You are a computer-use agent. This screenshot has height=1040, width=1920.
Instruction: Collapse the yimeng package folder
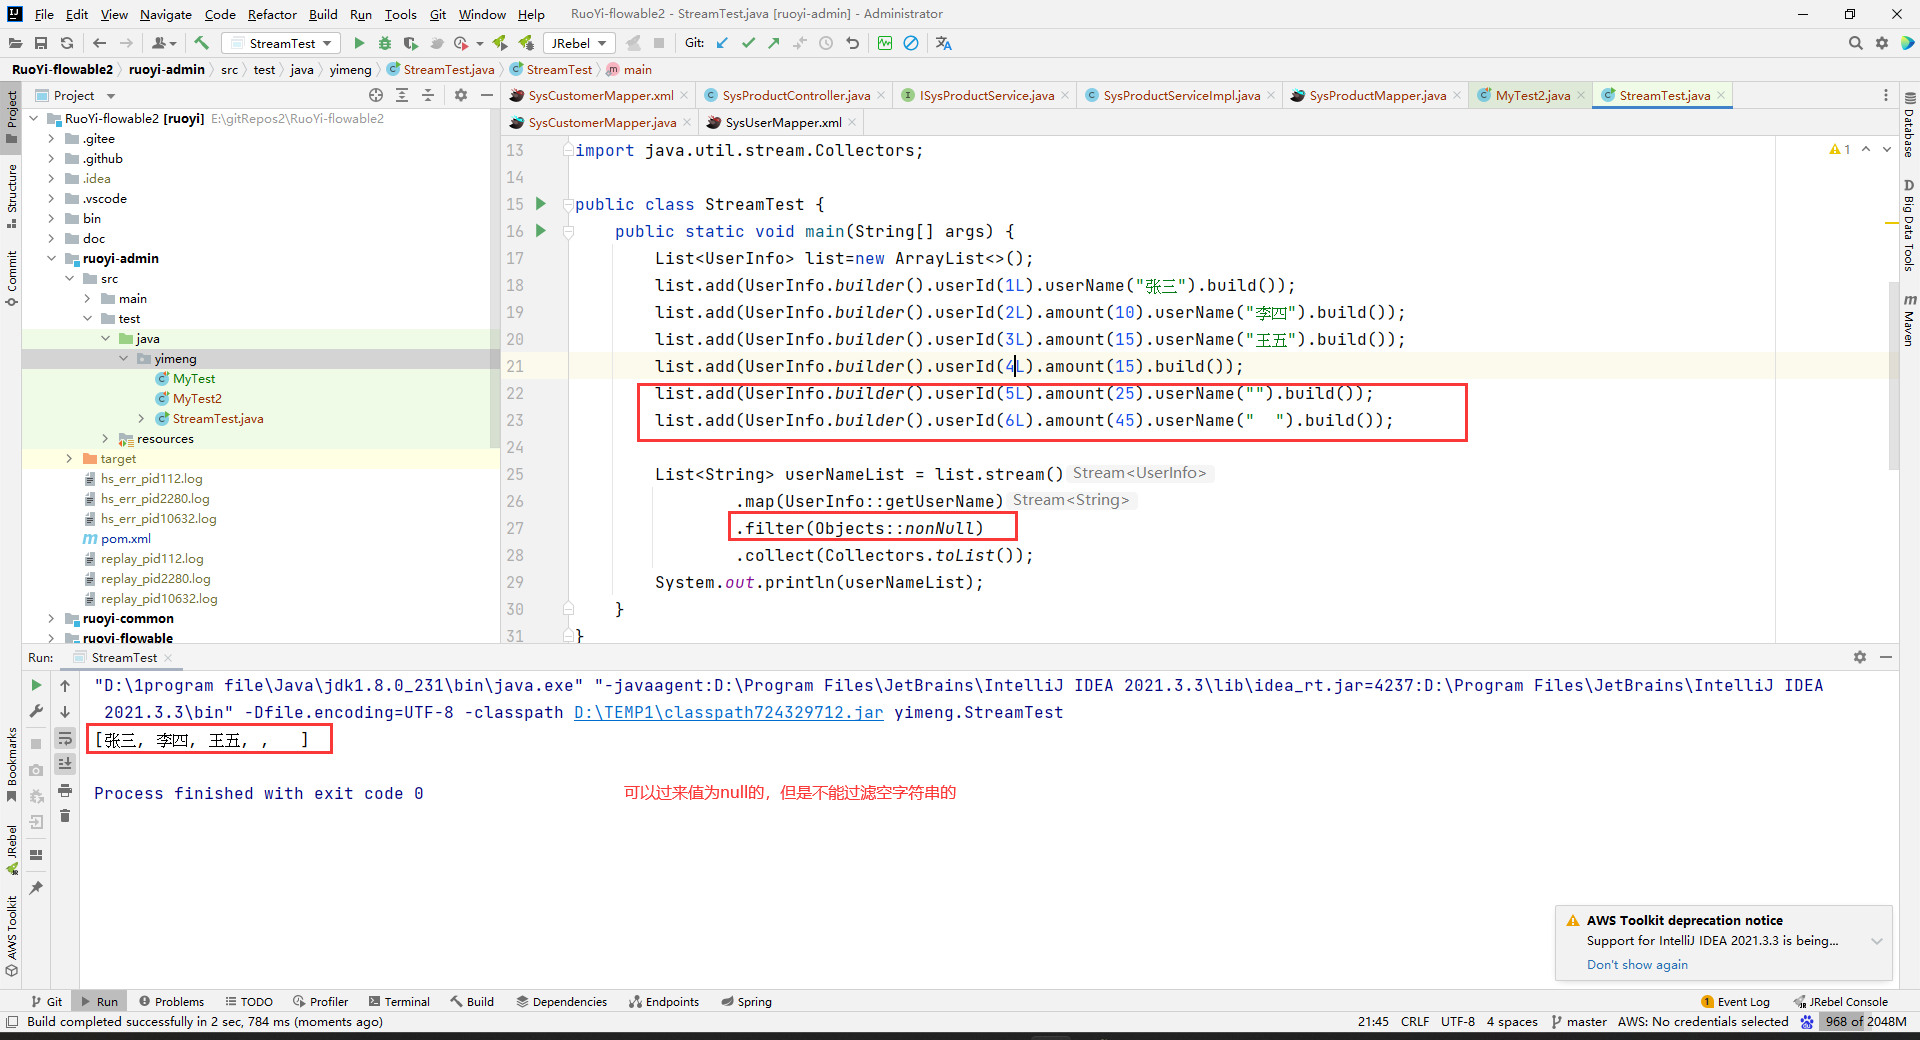(123, 358)
